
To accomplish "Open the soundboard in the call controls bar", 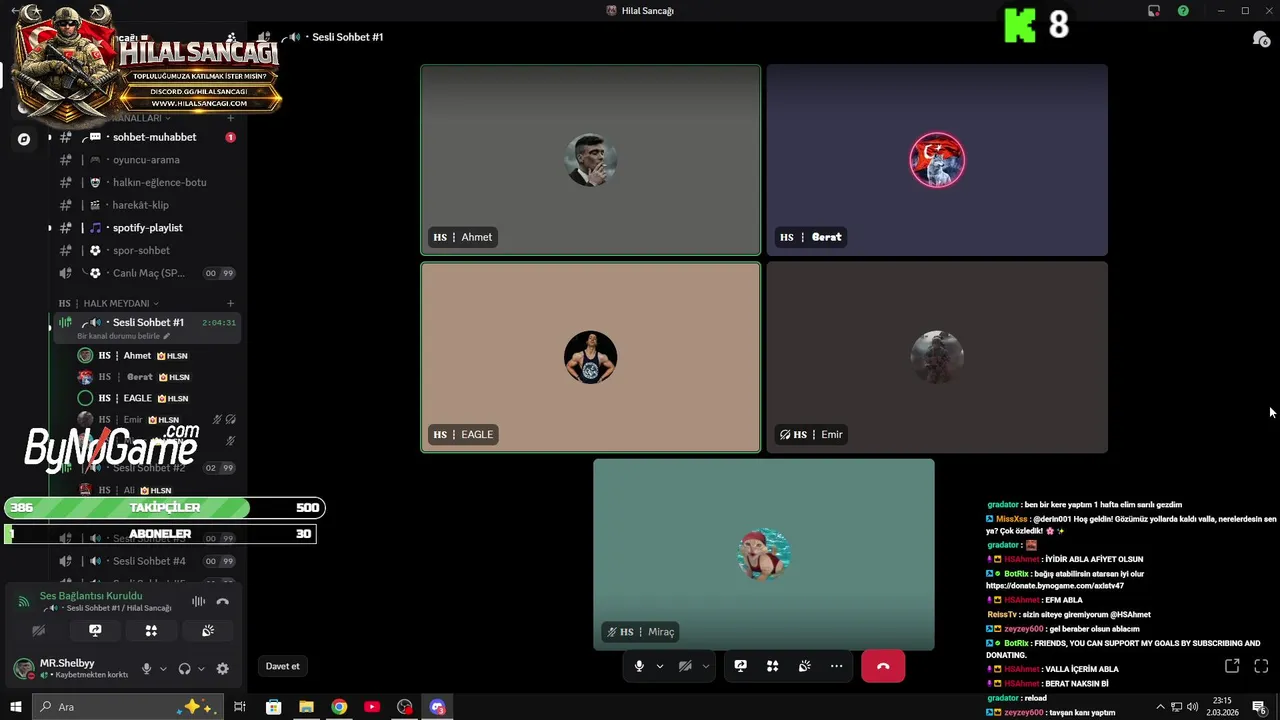I will (804, 666).
